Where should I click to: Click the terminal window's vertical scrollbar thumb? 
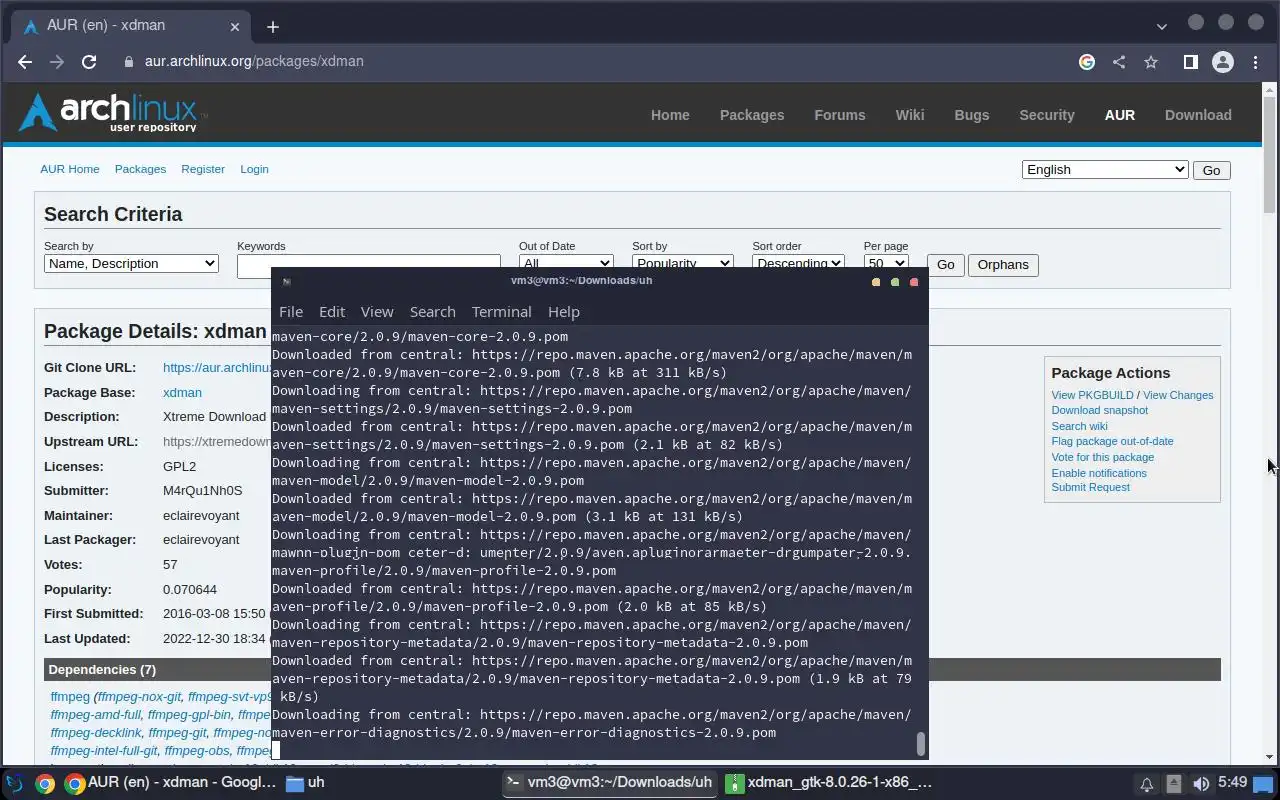[x=921, y=744]
